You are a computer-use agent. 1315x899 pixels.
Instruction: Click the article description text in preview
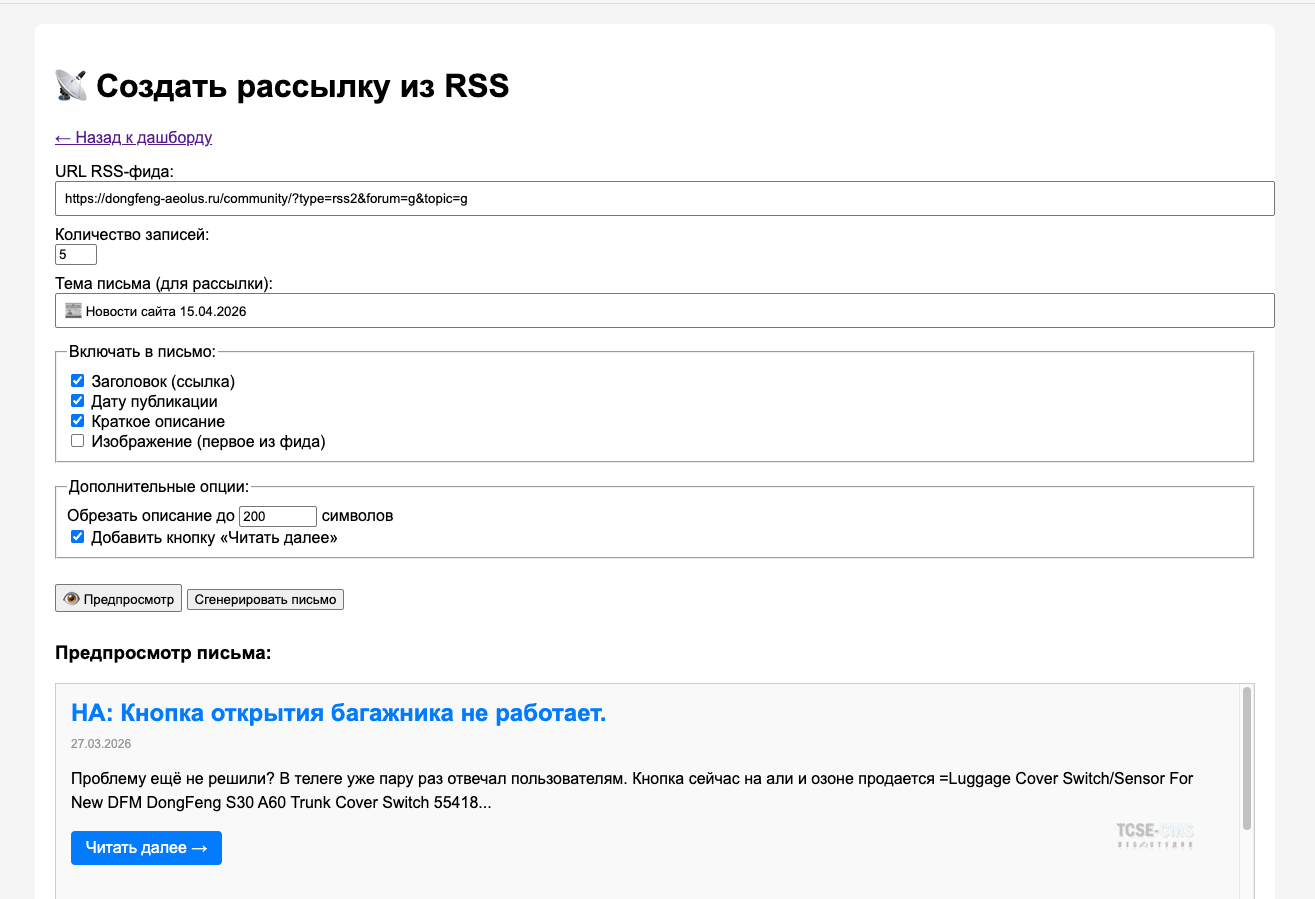pos(630,790)
